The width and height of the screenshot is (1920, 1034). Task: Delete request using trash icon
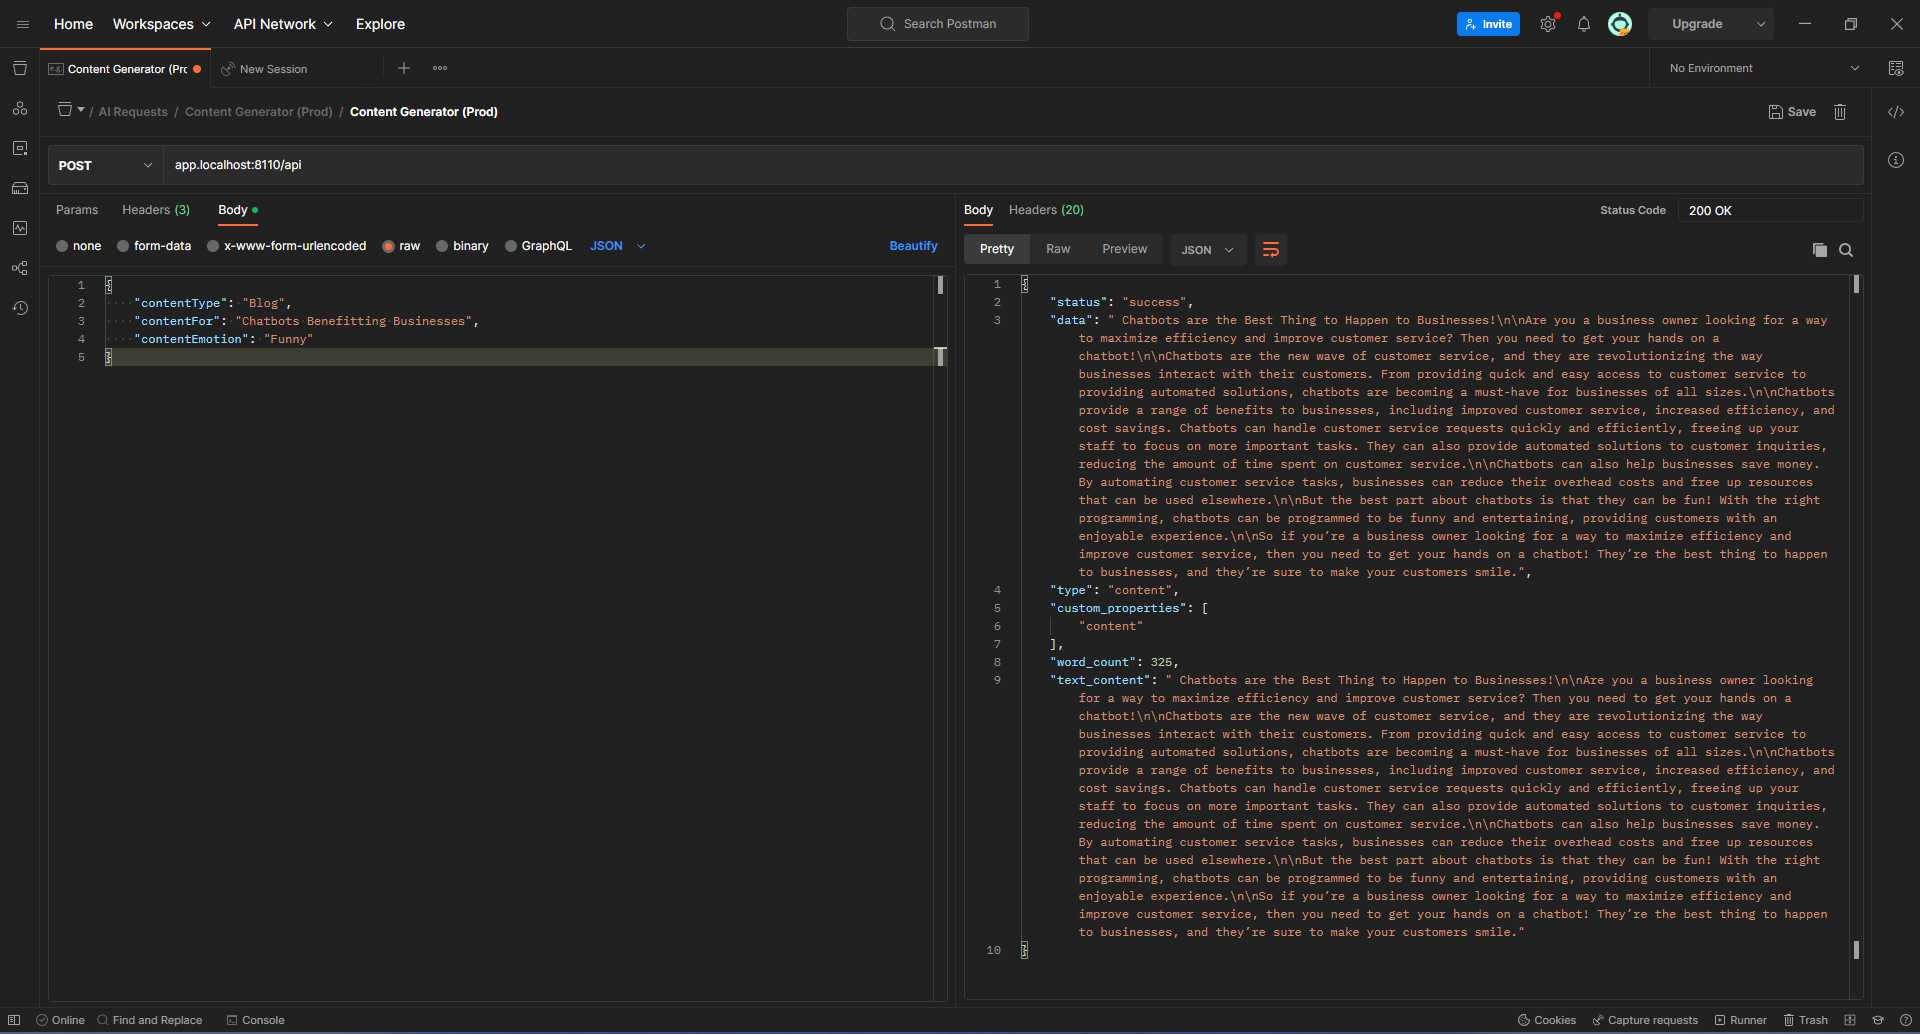pos(1840,112)
